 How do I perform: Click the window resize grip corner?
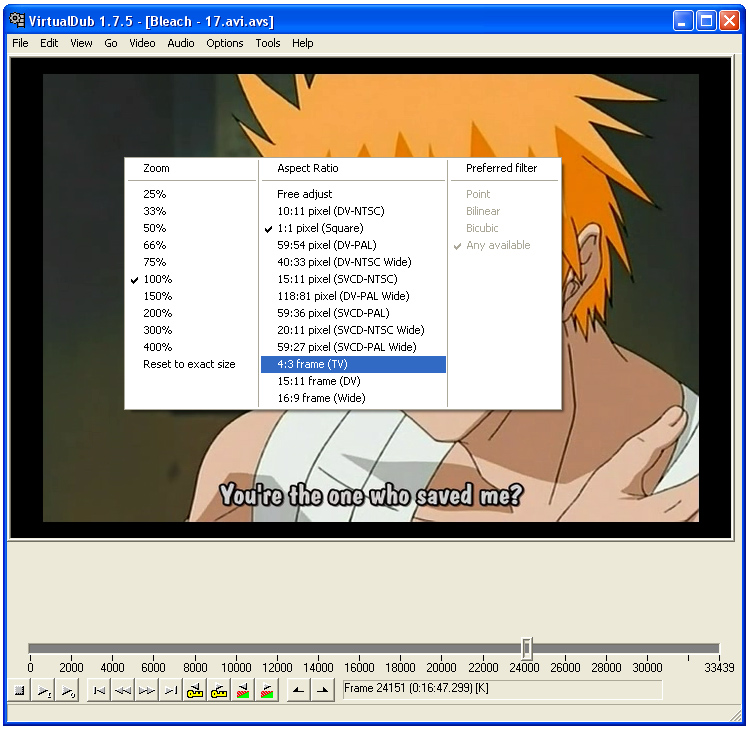(736, 716)
